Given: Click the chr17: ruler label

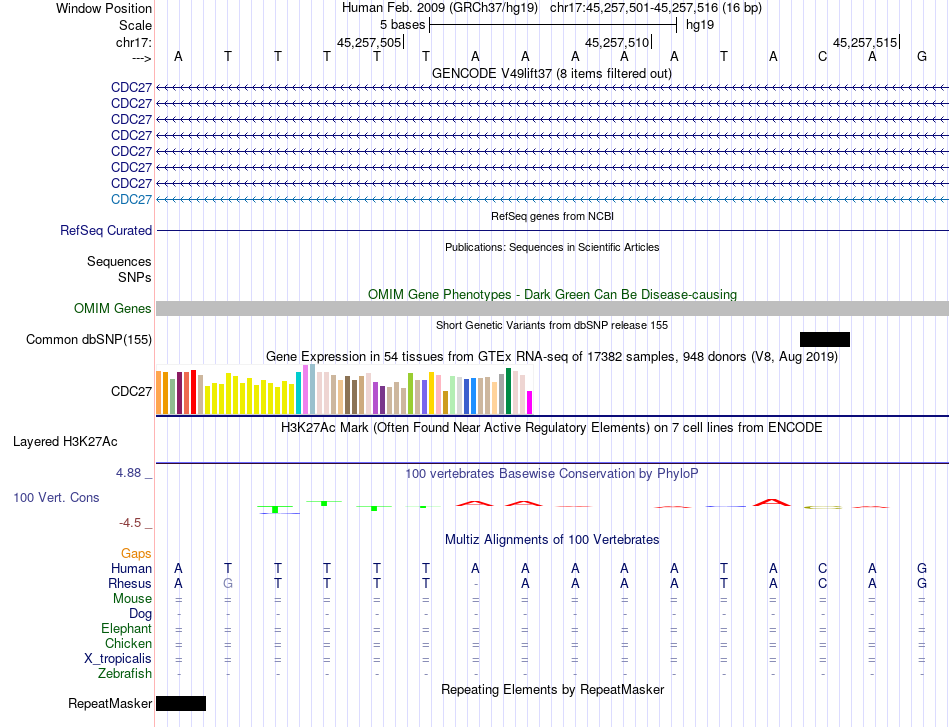Looking at the screenshot, I should pos(133,42).
